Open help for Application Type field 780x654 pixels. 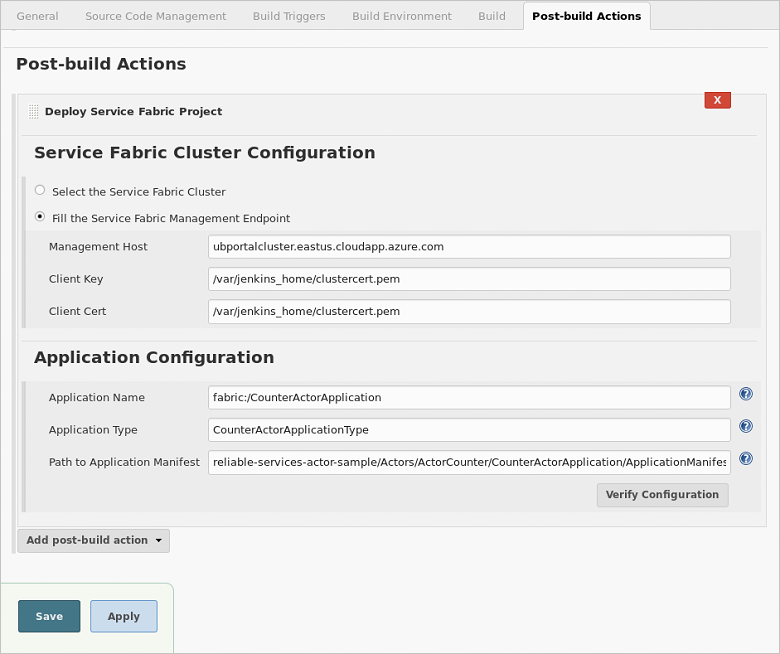point(745,426)
